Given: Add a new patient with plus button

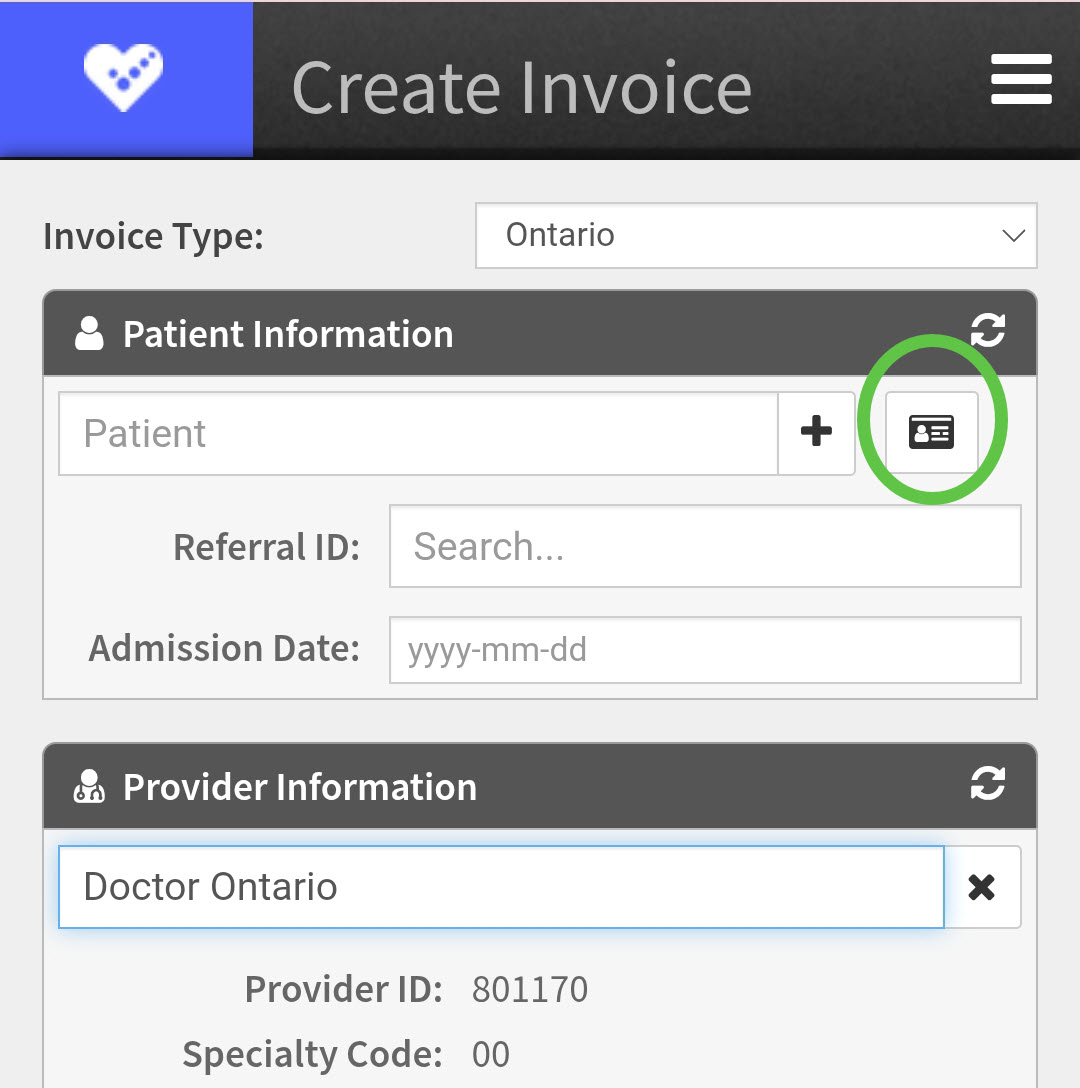Looking at the screenshot, I should coord(816,433).
